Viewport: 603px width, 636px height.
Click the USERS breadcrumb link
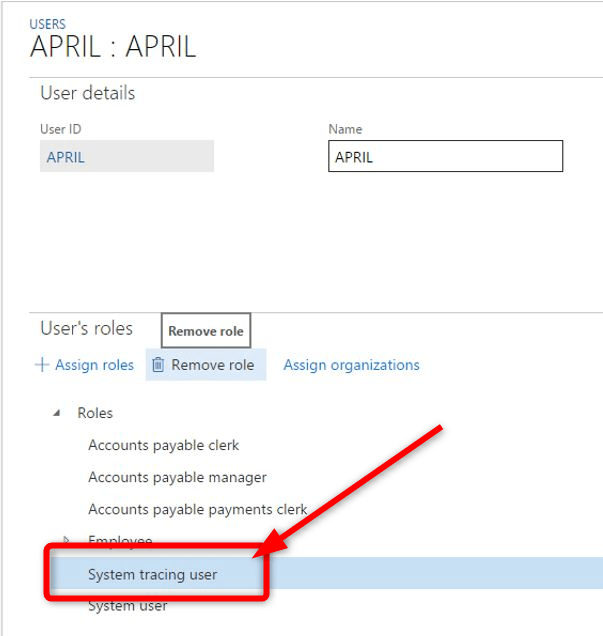pos(47,24)
